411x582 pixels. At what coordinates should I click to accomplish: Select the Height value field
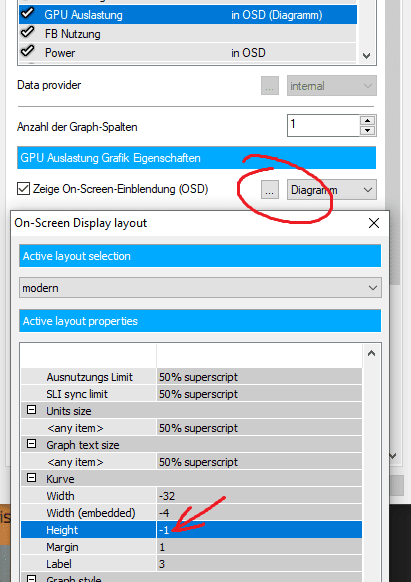pyautogui.click(x=259, y=530)
